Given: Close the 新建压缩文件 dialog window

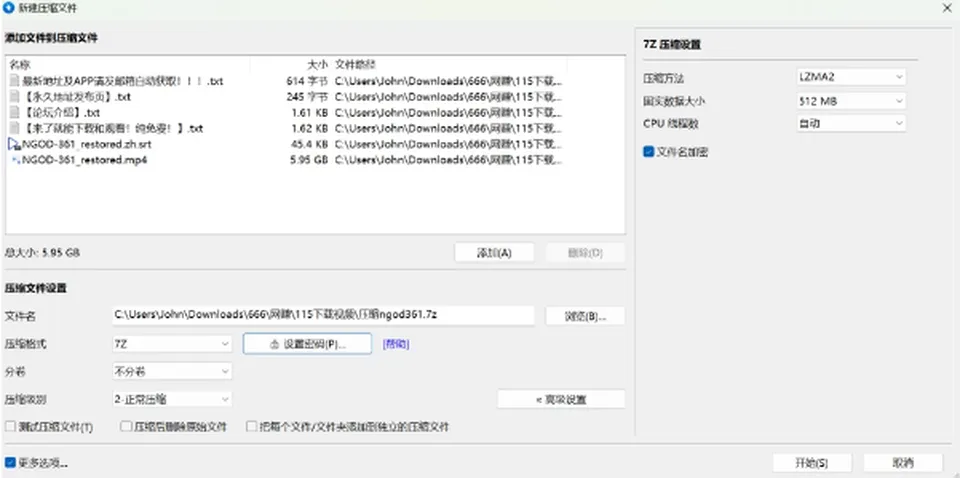Looking at the screenshot, I should pyautogui.click(x=946, y=7).
